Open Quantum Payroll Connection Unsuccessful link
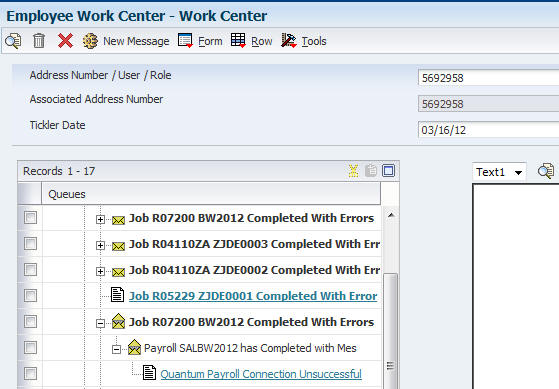Image resolution: width=559 pixels, height=389 pixels. pos(261,374)
